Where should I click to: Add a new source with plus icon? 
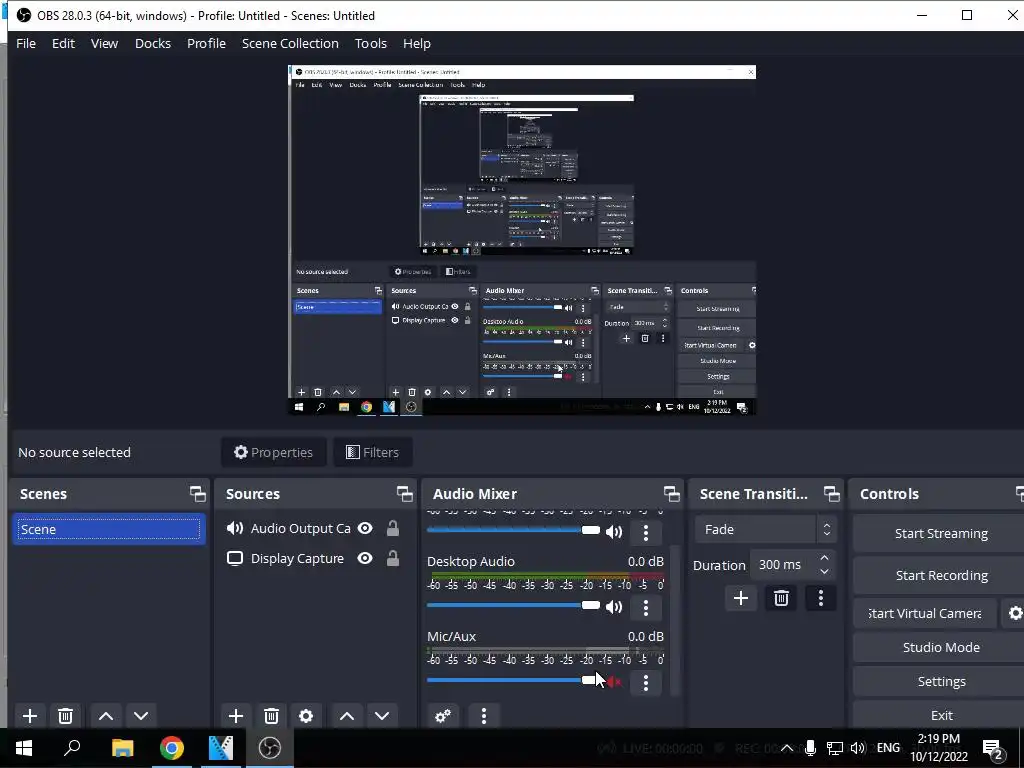(236, 716)
